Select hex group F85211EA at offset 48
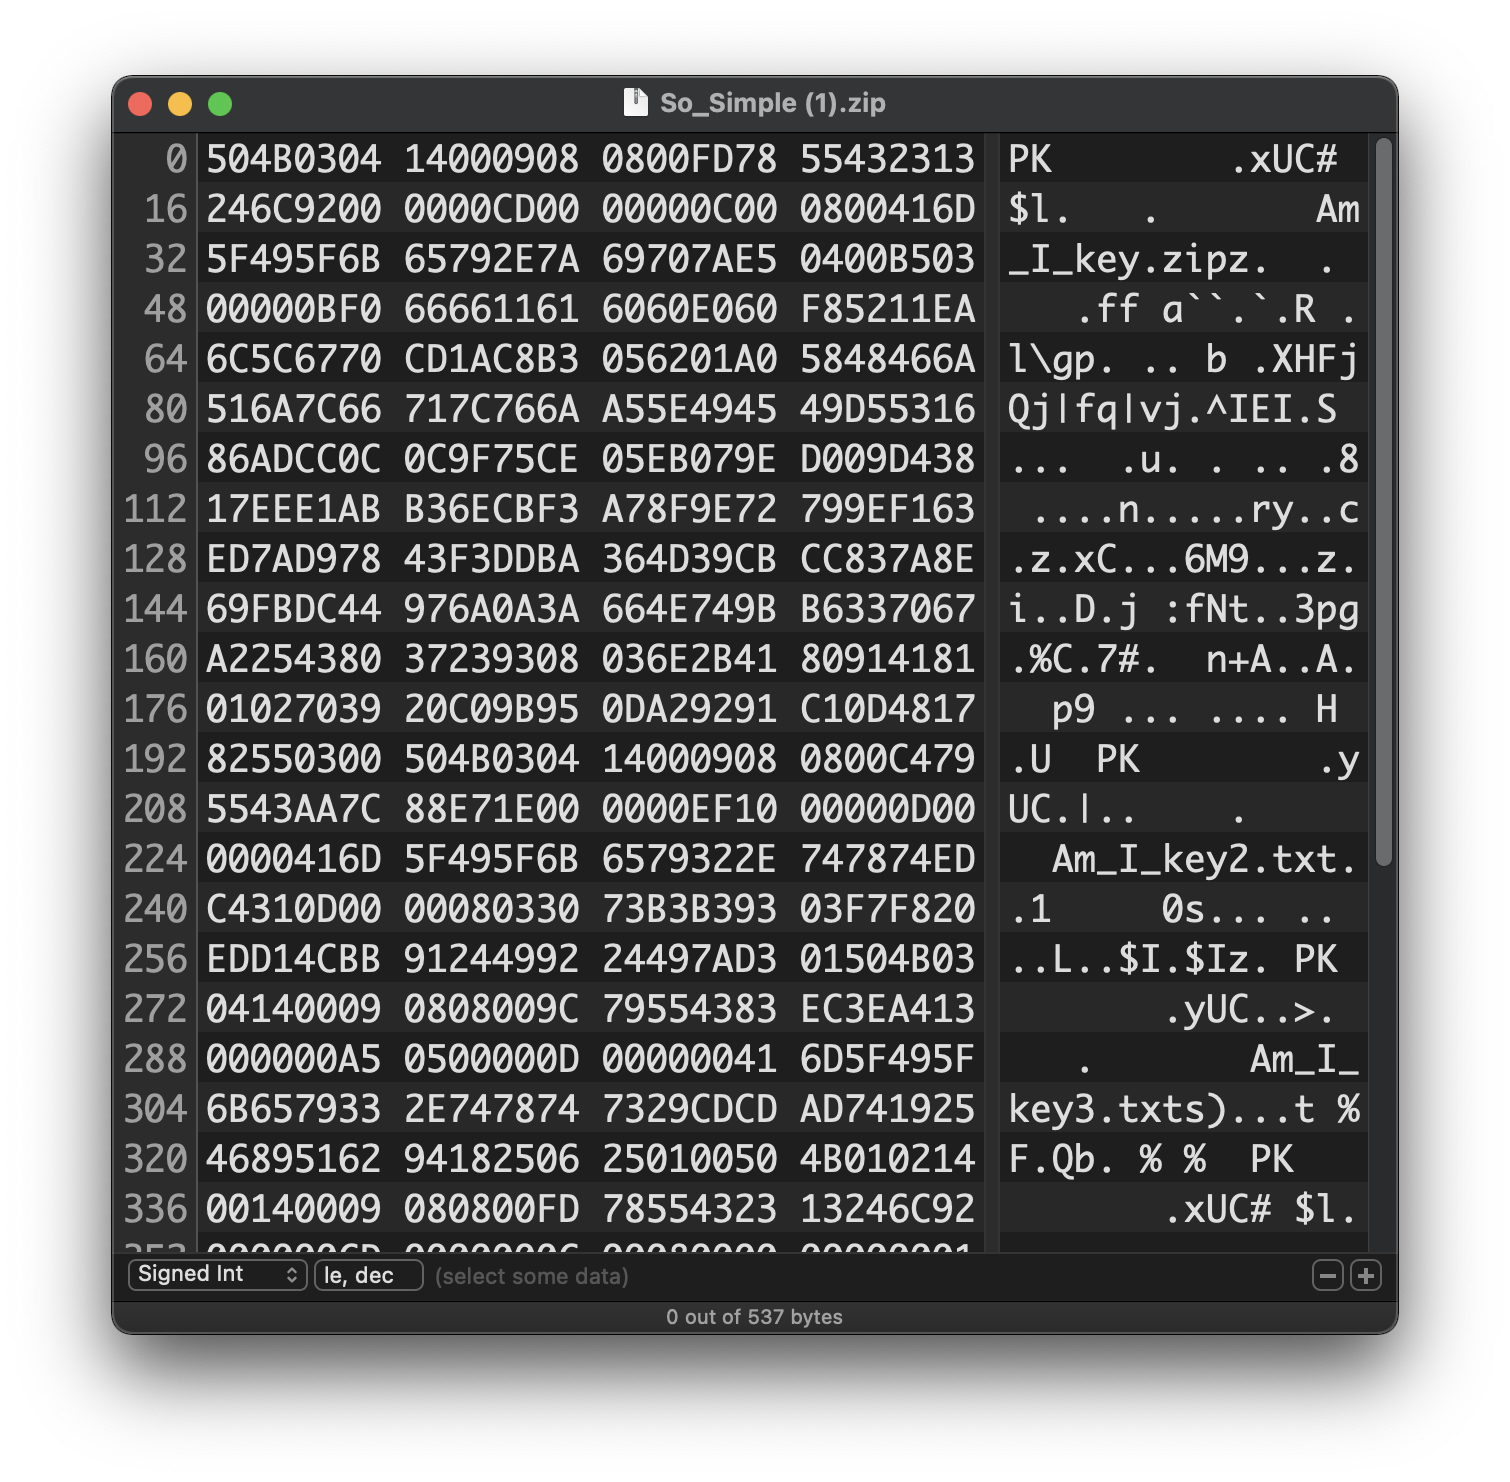The width and height of the screenshot is (1510, 1482). [887, 309]
